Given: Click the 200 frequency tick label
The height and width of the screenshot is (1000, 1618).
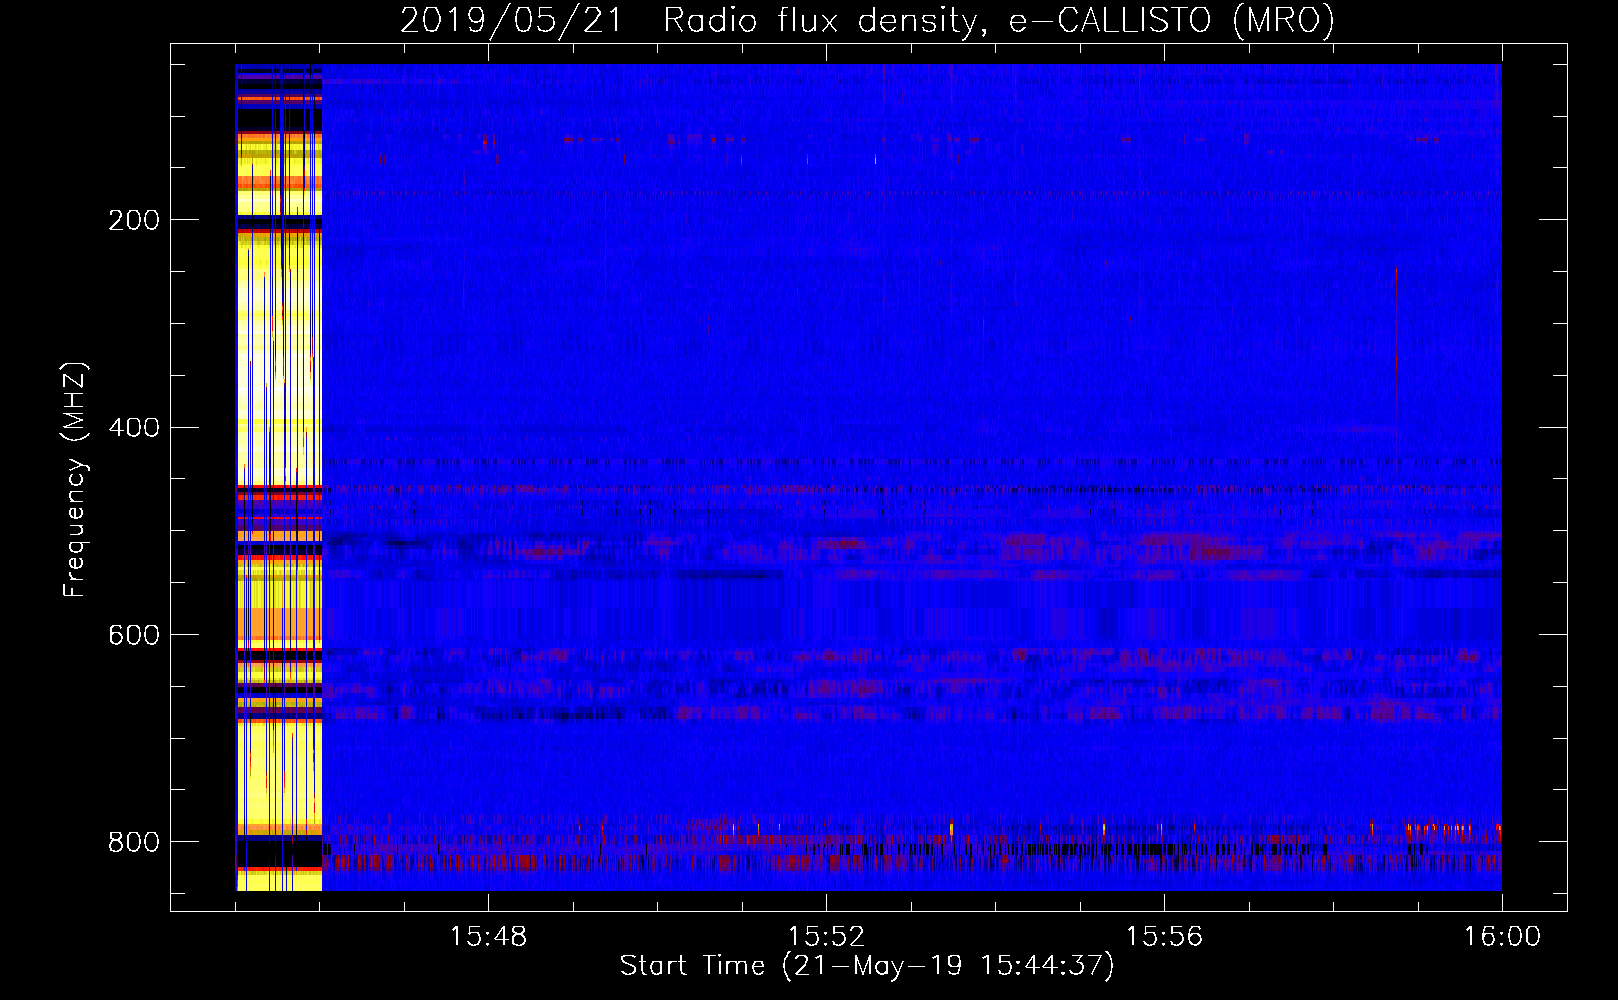Looking at the screenshot, I should click(x=134, y=220).
